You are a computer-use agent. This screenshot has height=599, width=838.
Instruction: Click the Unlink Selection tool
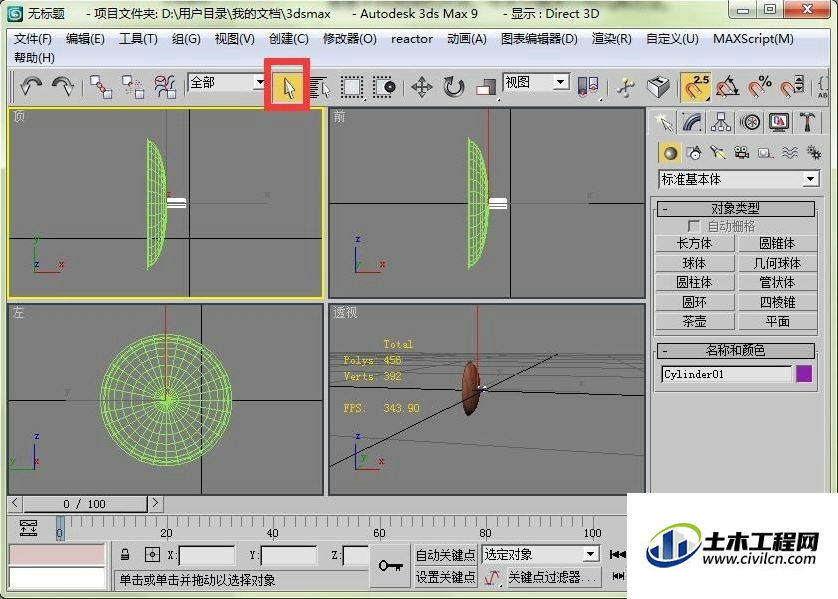pos(133,86)
